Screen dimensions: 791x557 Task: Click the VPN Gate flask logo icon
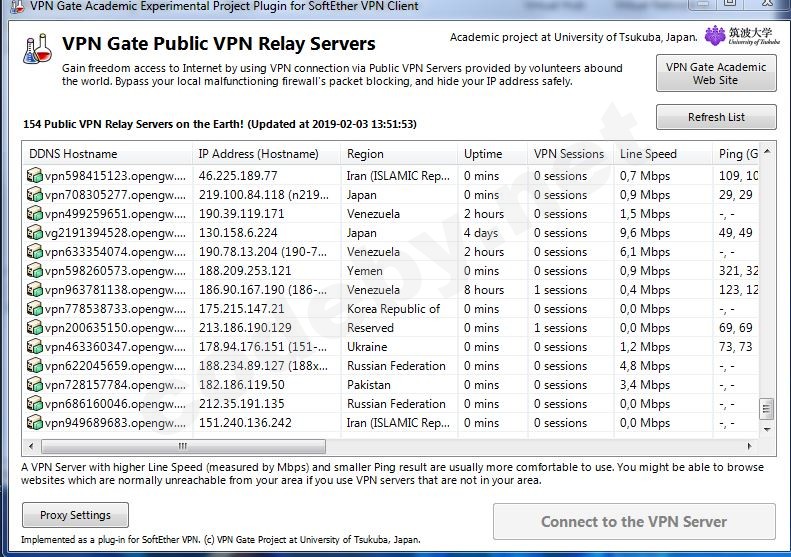(x=36, y=49)
